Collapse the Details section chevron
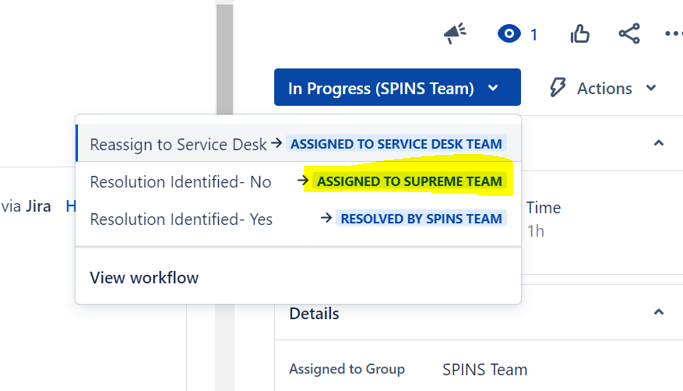The image size is (683, 391). pyautogui.click(x=659, y=312)
